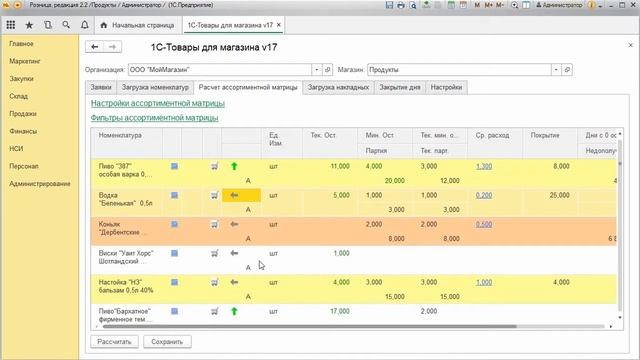The image size is (640, 360).
Task: Open the Настройки tab
Action: (x=446, y=87)
